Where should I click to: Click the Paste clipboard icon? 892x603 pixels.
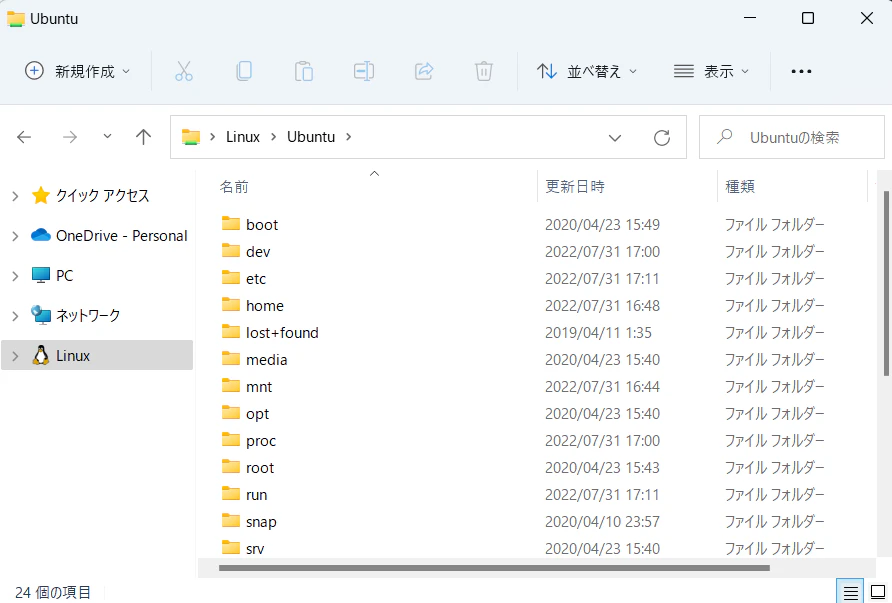(304, 71)
